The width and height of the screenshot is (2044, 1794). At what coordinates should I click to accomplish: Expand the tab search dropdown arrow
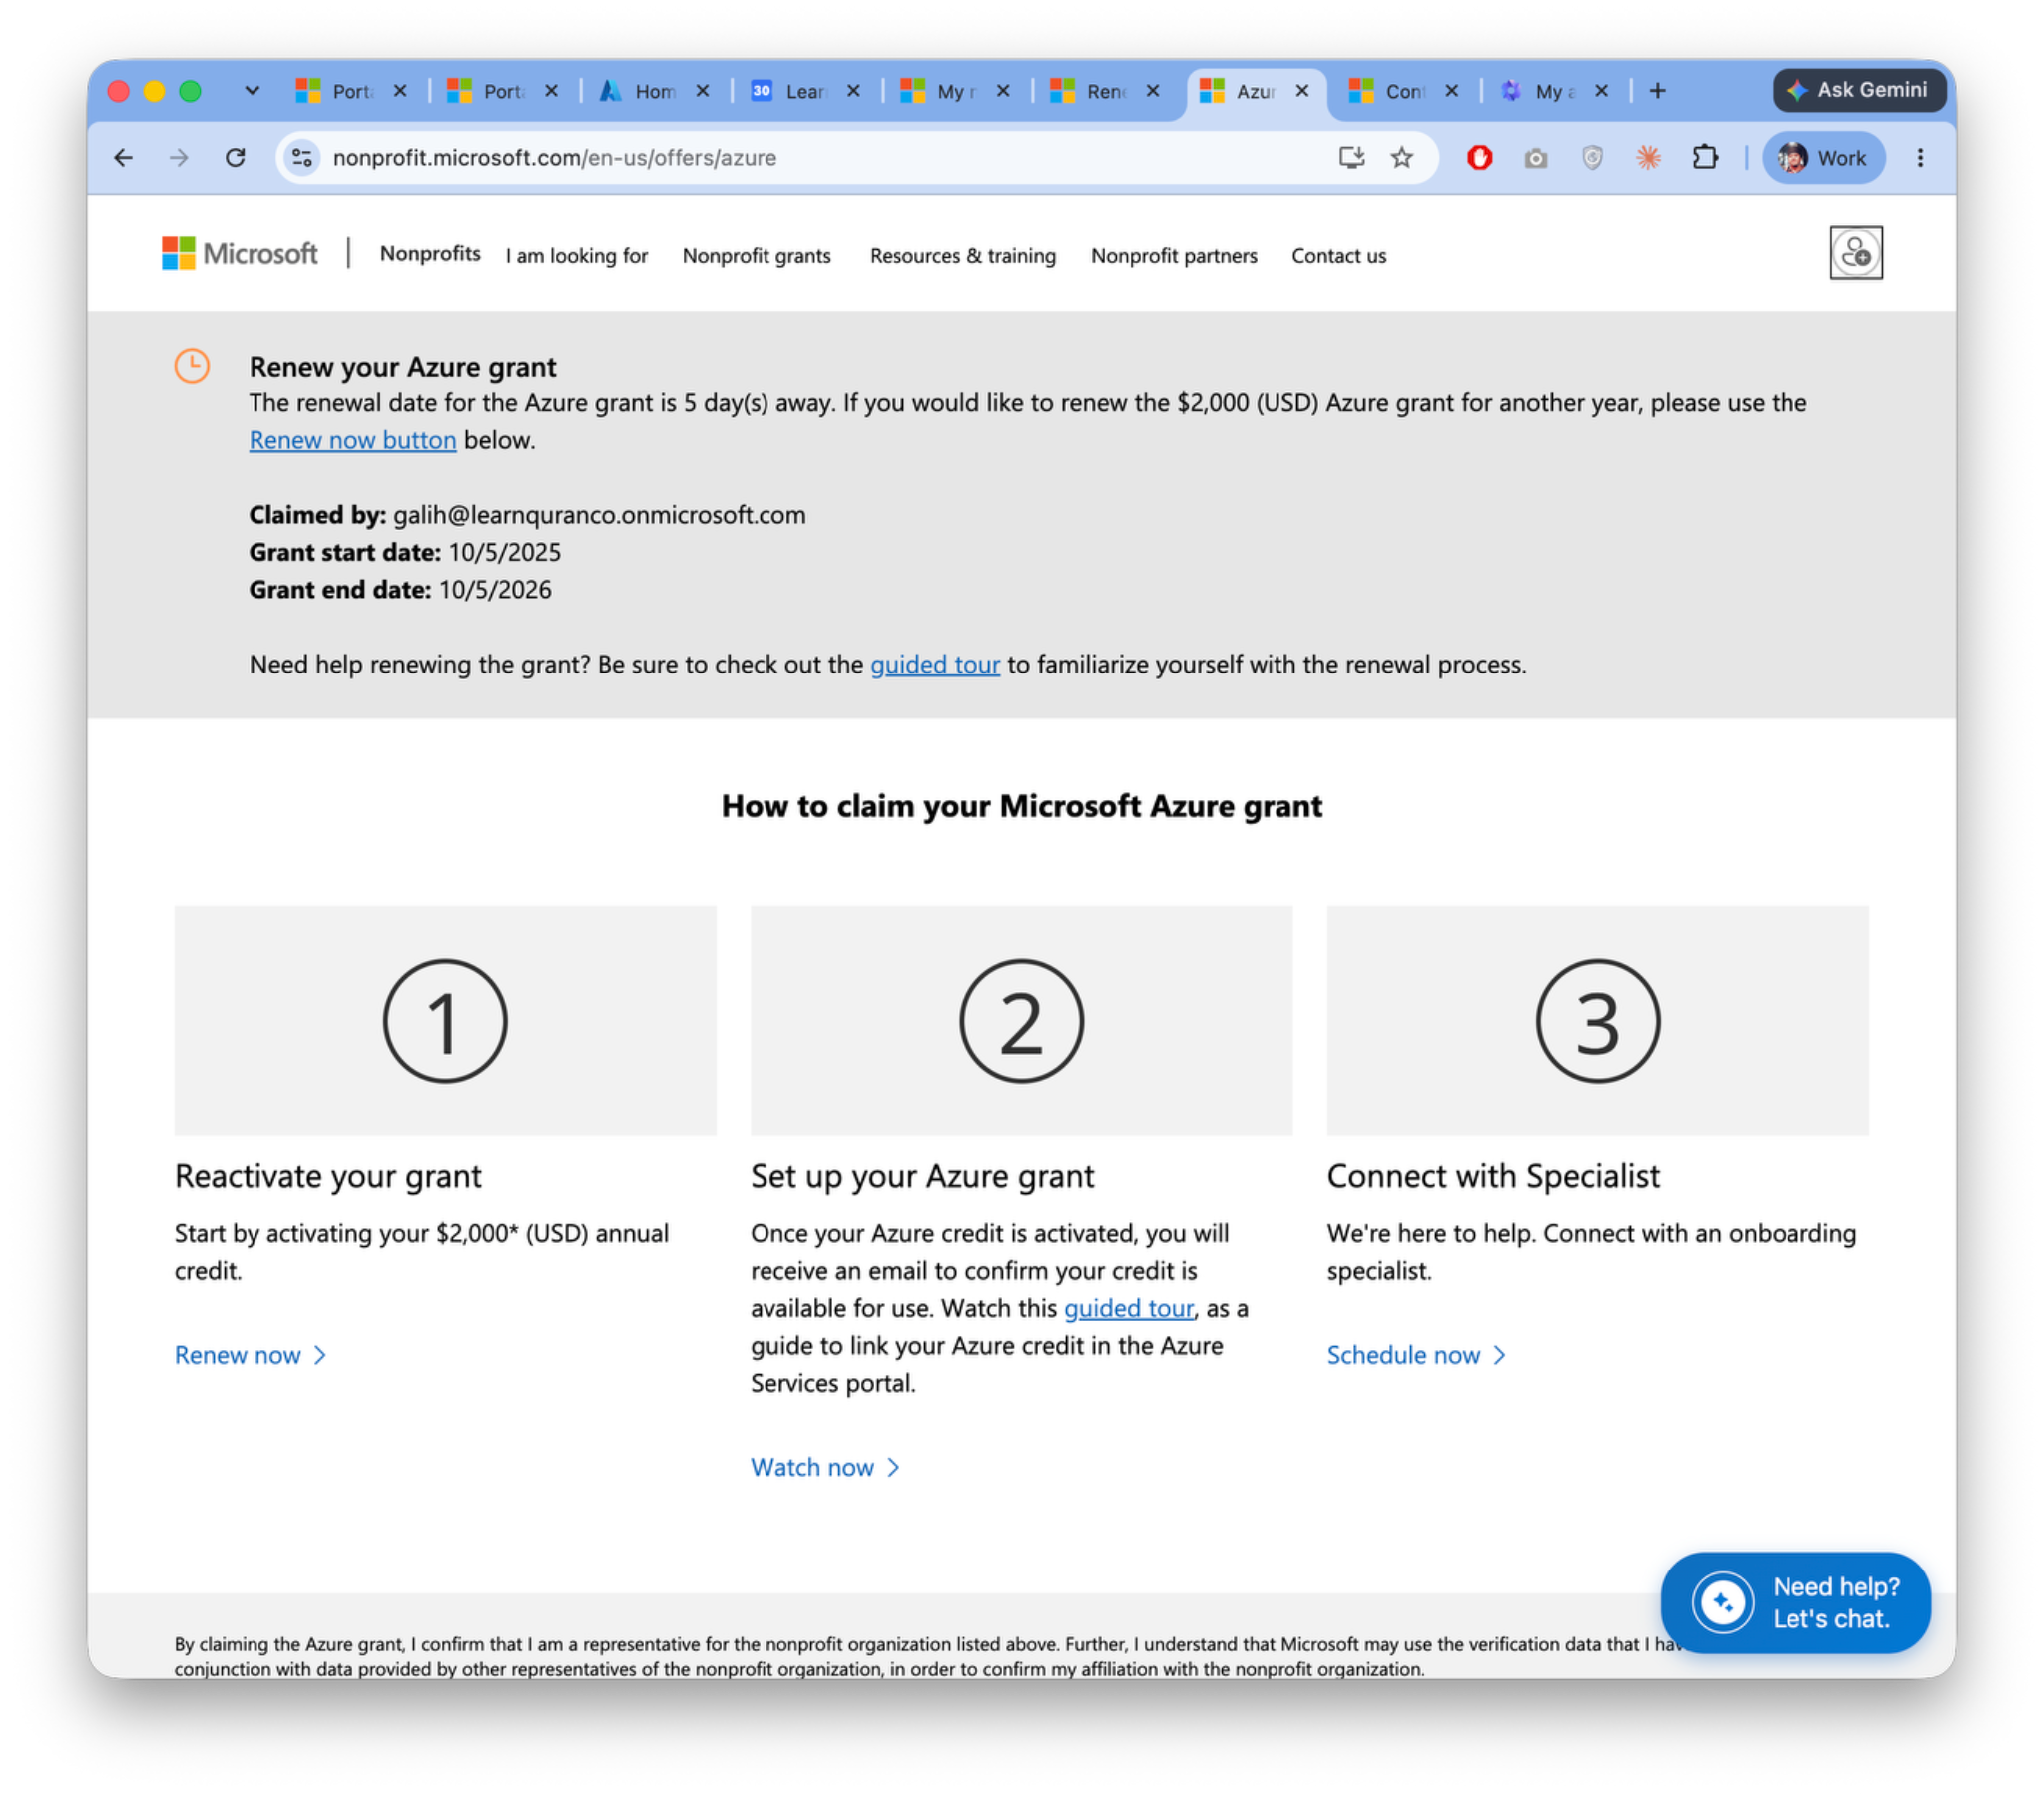tap(252, 91)
